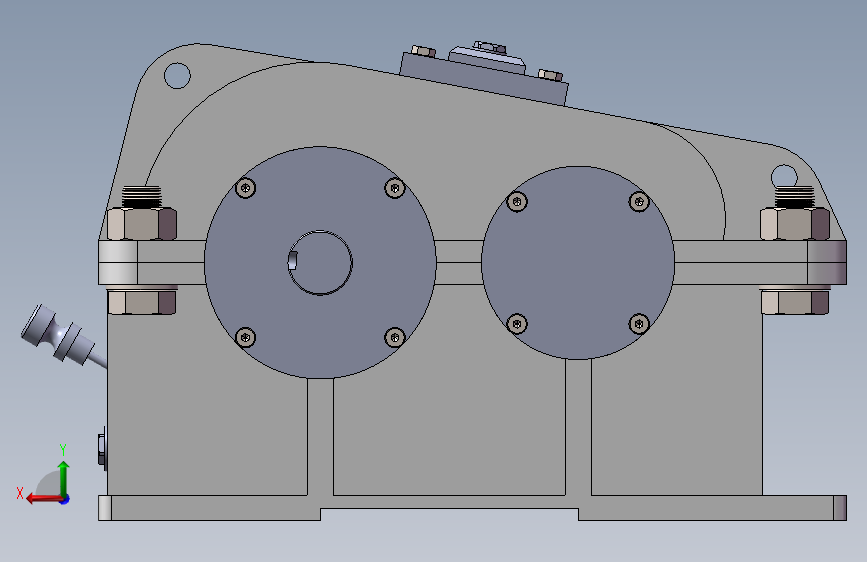Image resolution: width=867 pixels, height=562 pixels.
Task: Select the left bolt on the inspection cover
Action: [424, 51]
